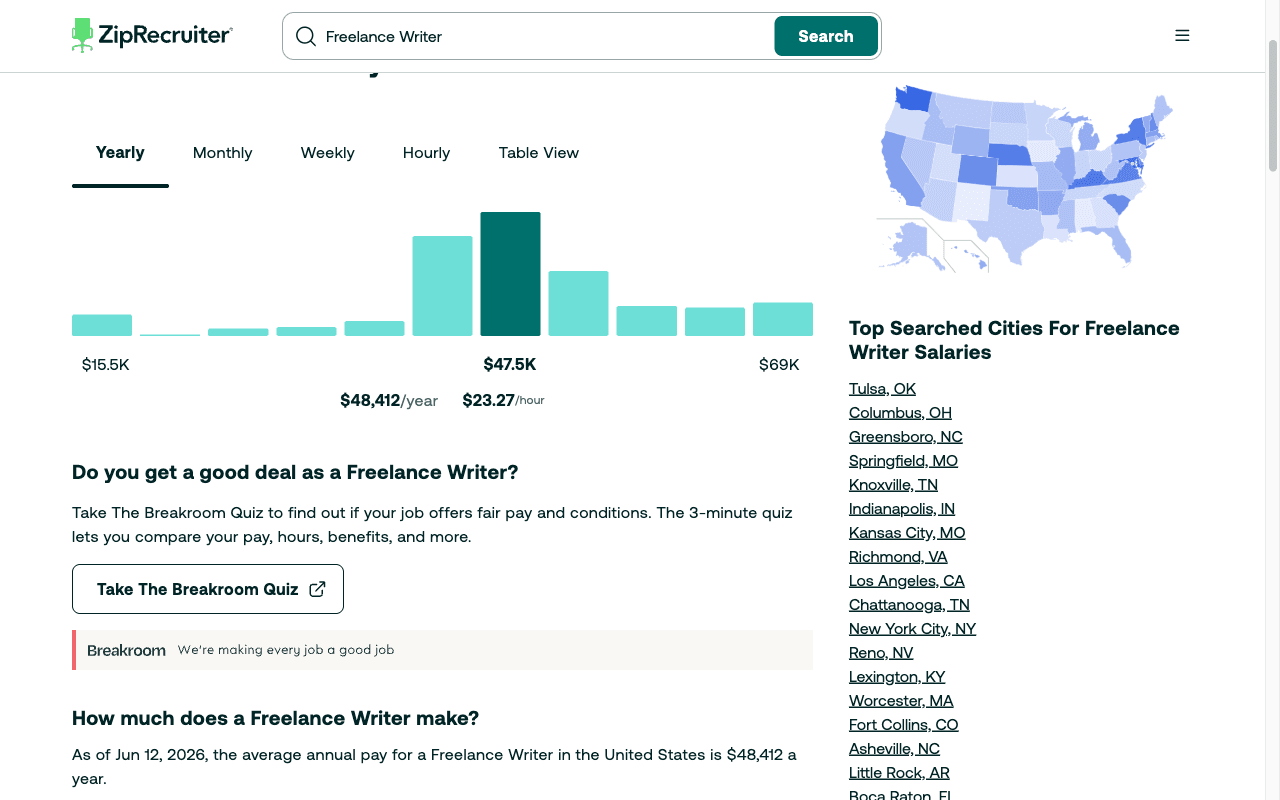The height and width of the screenshot is (800, 1280).
Task: Open the Chattanooga, TN link
Action: click(x=909, y=604)
